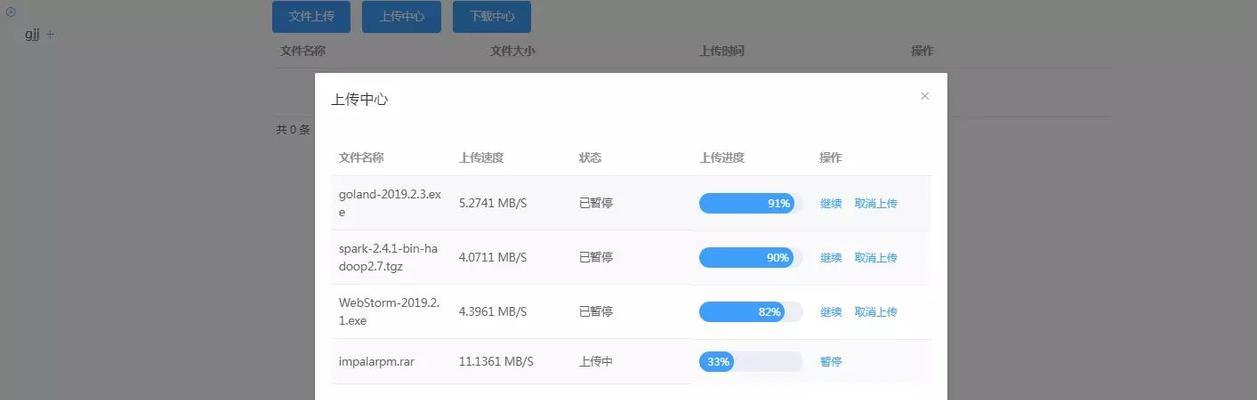Click the 82% progress bar

751,312
